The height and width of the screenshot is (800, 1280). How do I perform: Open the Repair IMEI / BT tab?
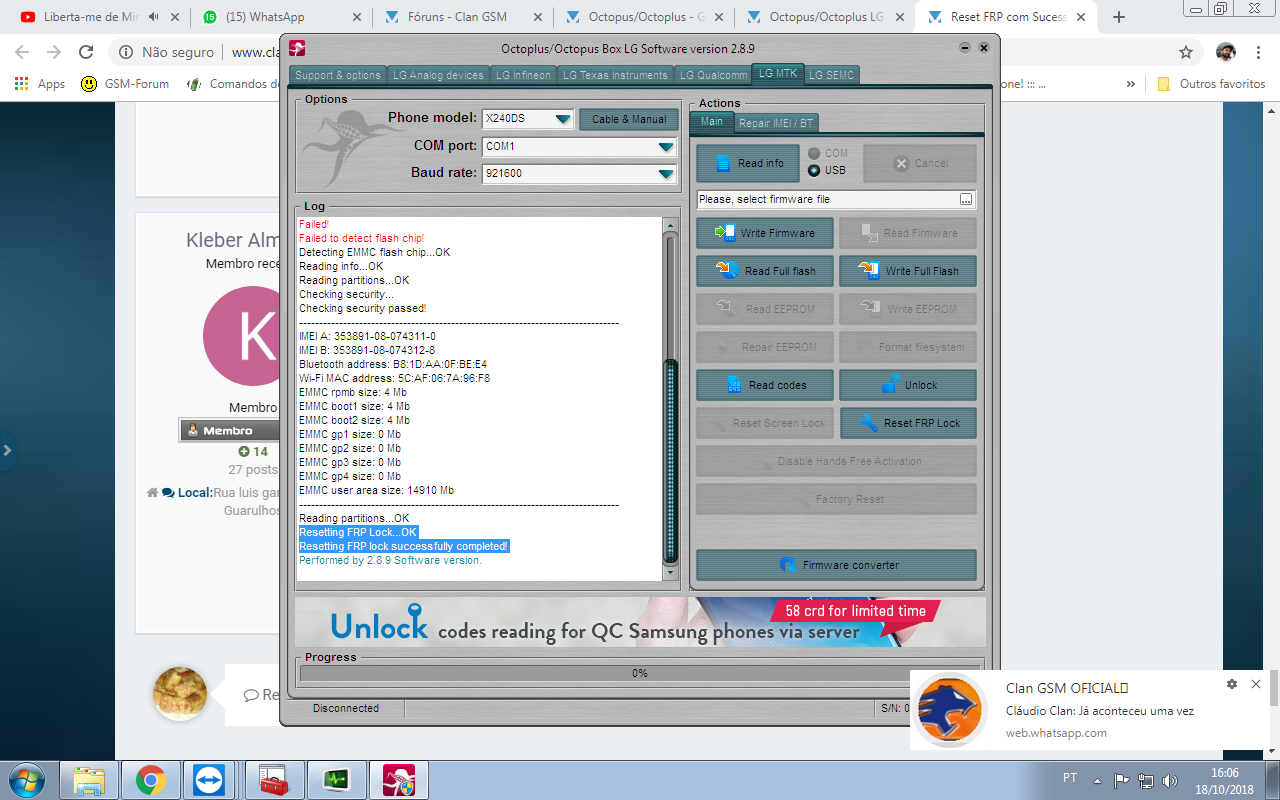pyautogui.click(x=776, y=123)
